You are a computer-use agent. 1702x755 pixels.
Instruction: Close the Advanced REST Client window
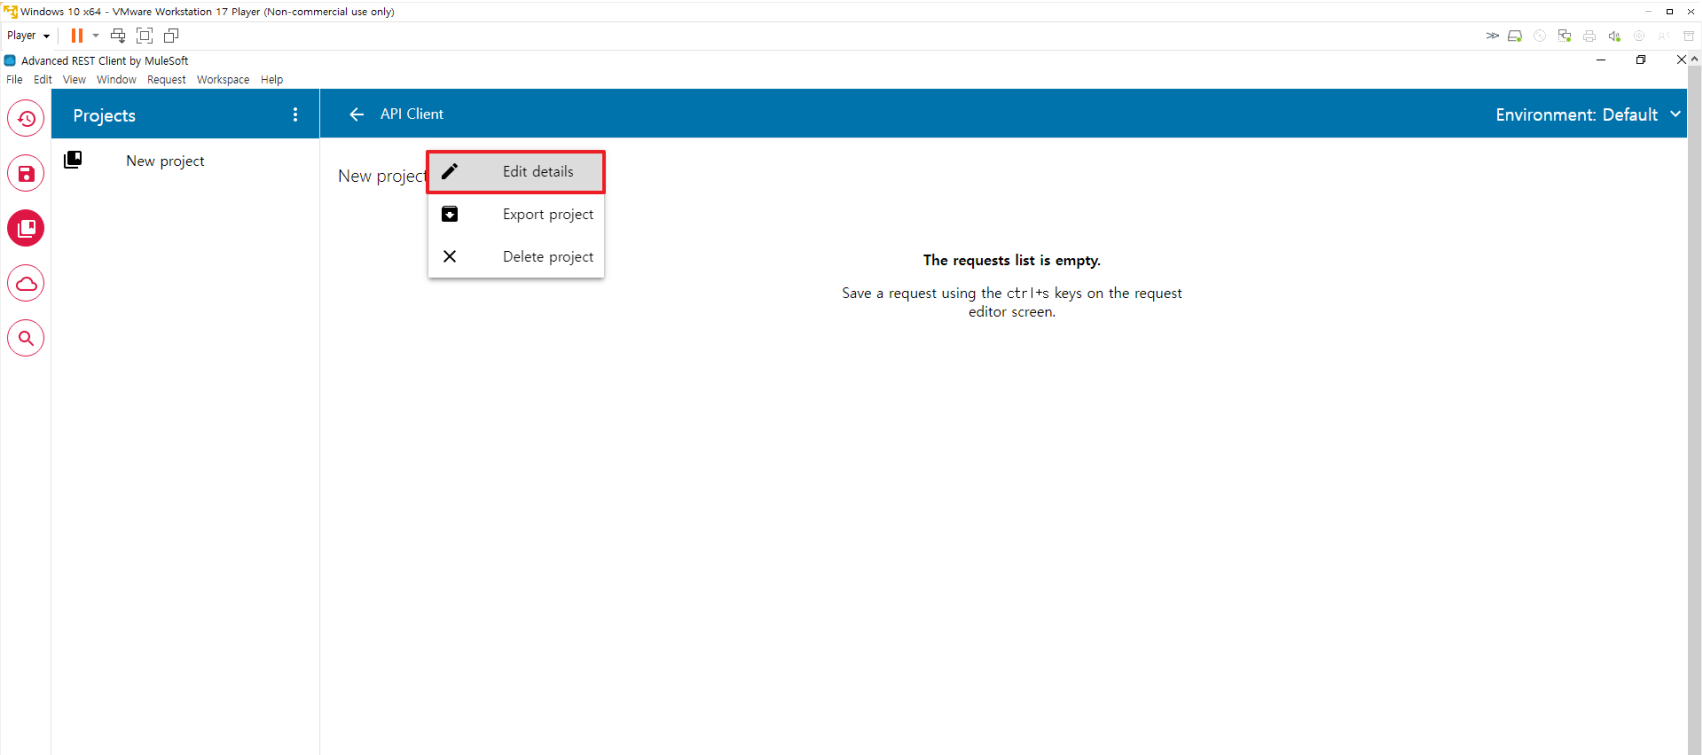1680,60
